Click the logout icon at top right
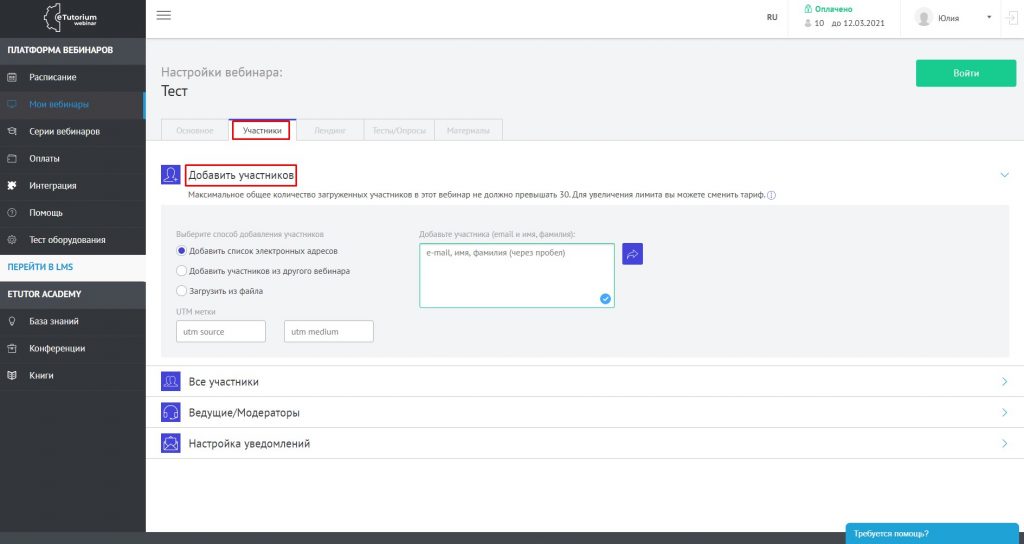The image size is (1024, 544). 1012,17
